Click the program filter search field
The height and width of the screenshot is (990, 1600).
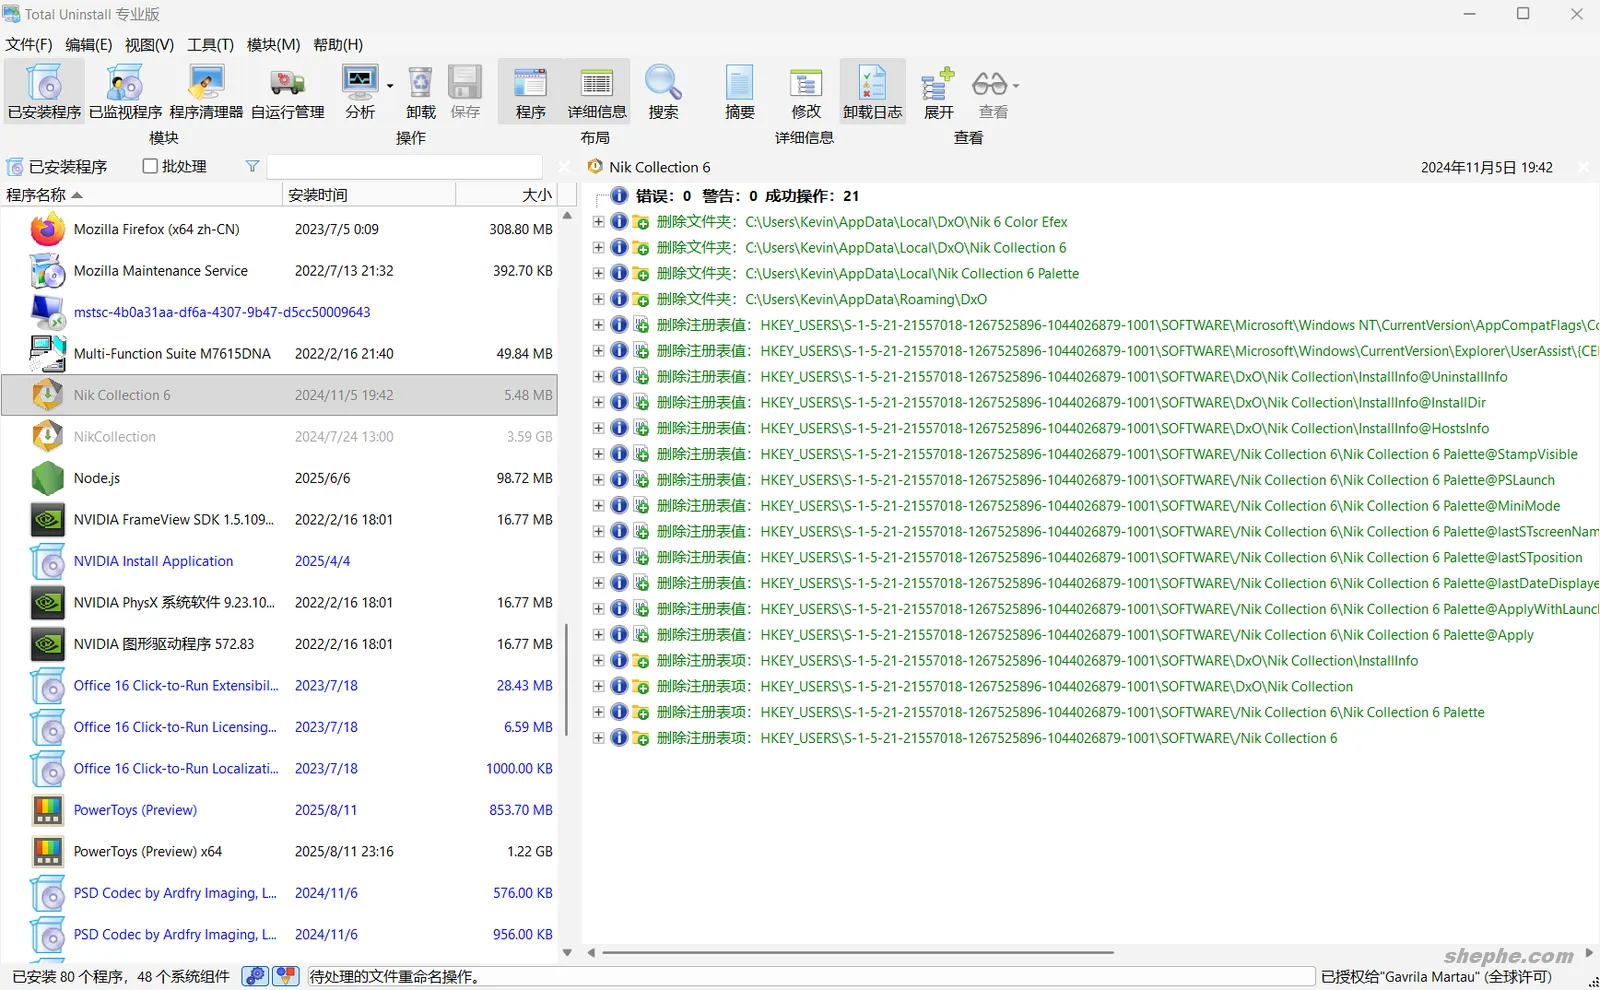click(404, 167)
